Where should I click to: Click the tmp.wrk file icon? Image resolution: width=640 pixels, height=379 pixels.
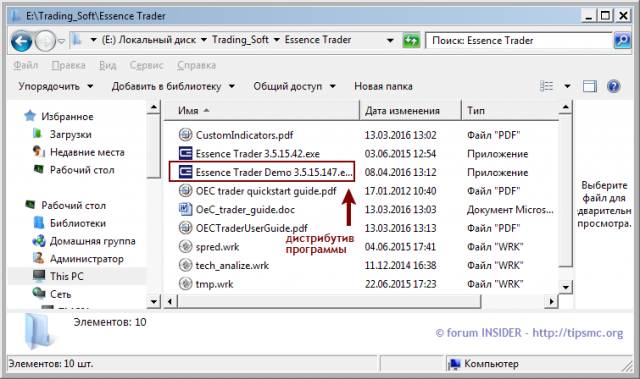[185, 284]
